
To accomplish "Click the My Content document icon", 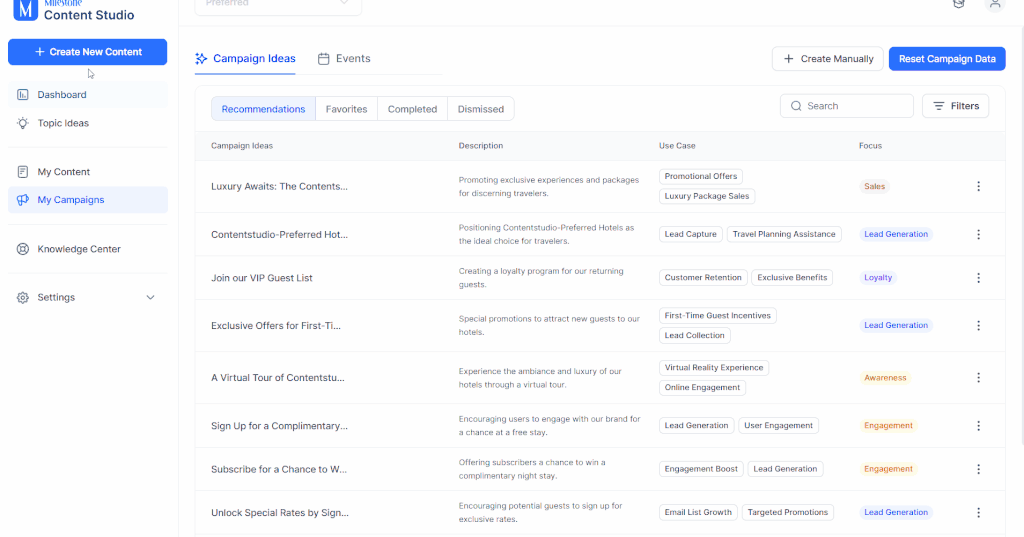I will [x=23, y=172].
